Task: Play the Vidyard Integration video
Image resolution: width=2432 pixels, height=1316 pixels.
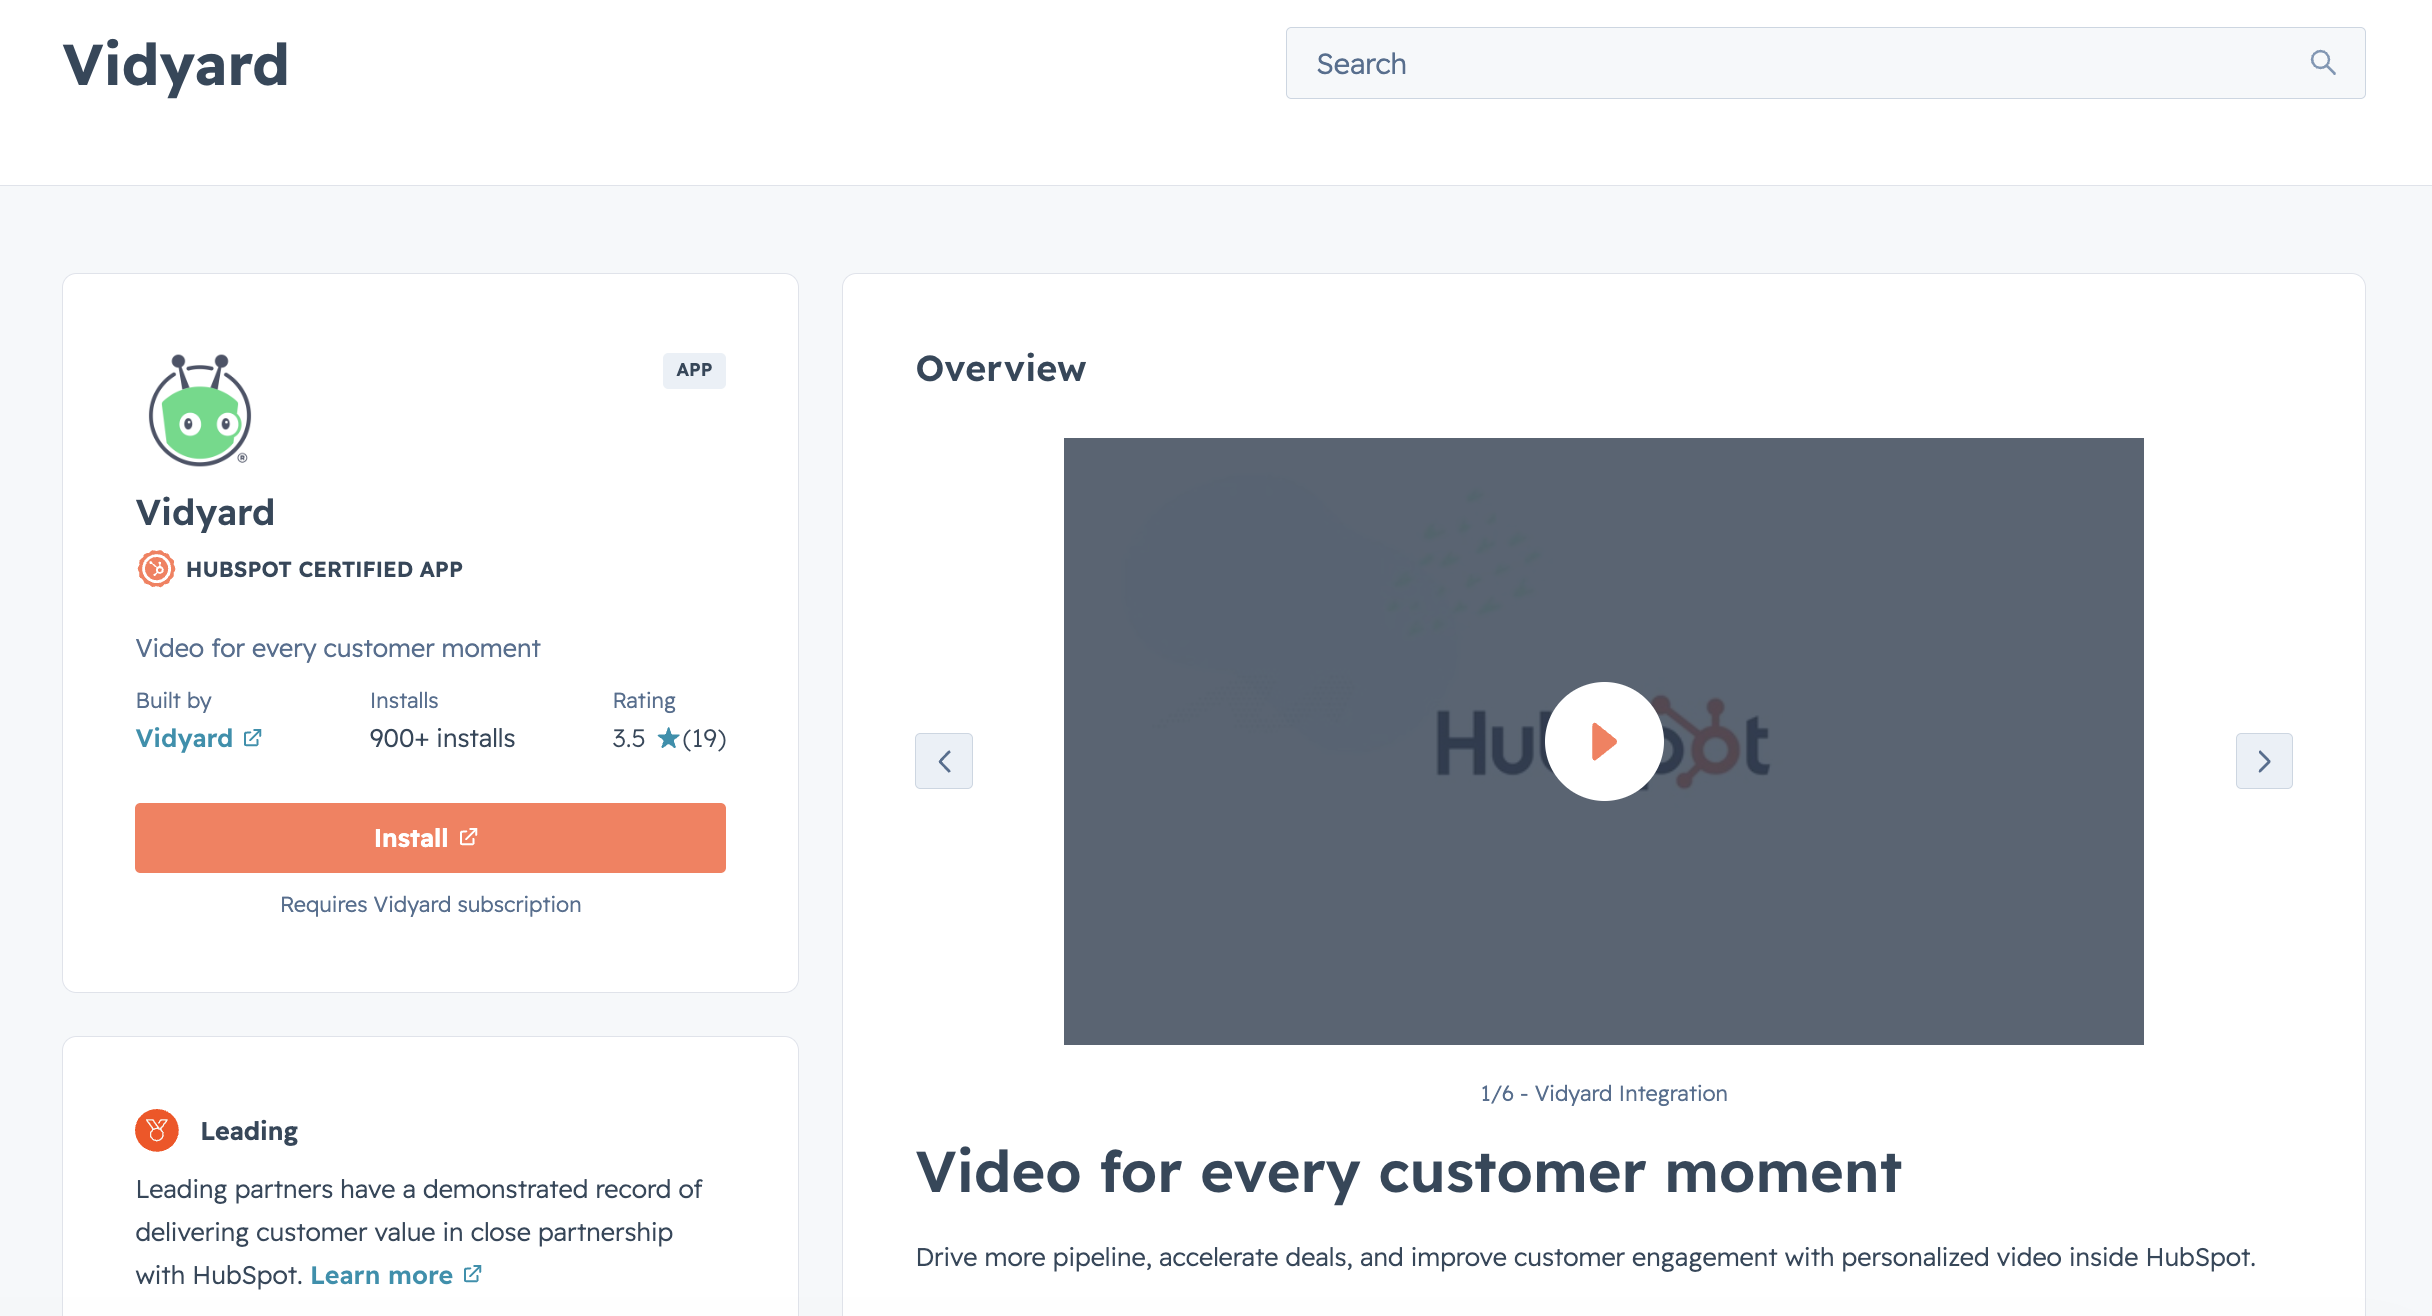Action: click(x=1604, y=741)
